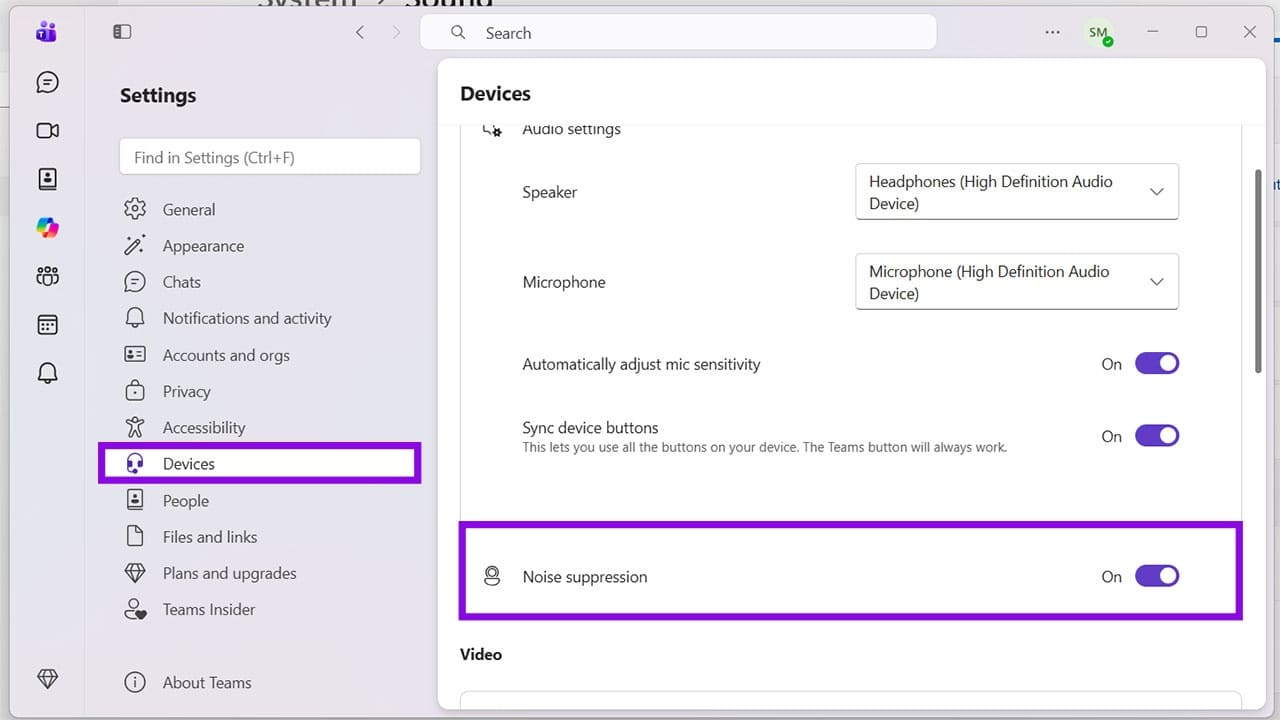Switch off the Noise suppression toggle
Viewport: 1280px width, 720px height.
1157,576
